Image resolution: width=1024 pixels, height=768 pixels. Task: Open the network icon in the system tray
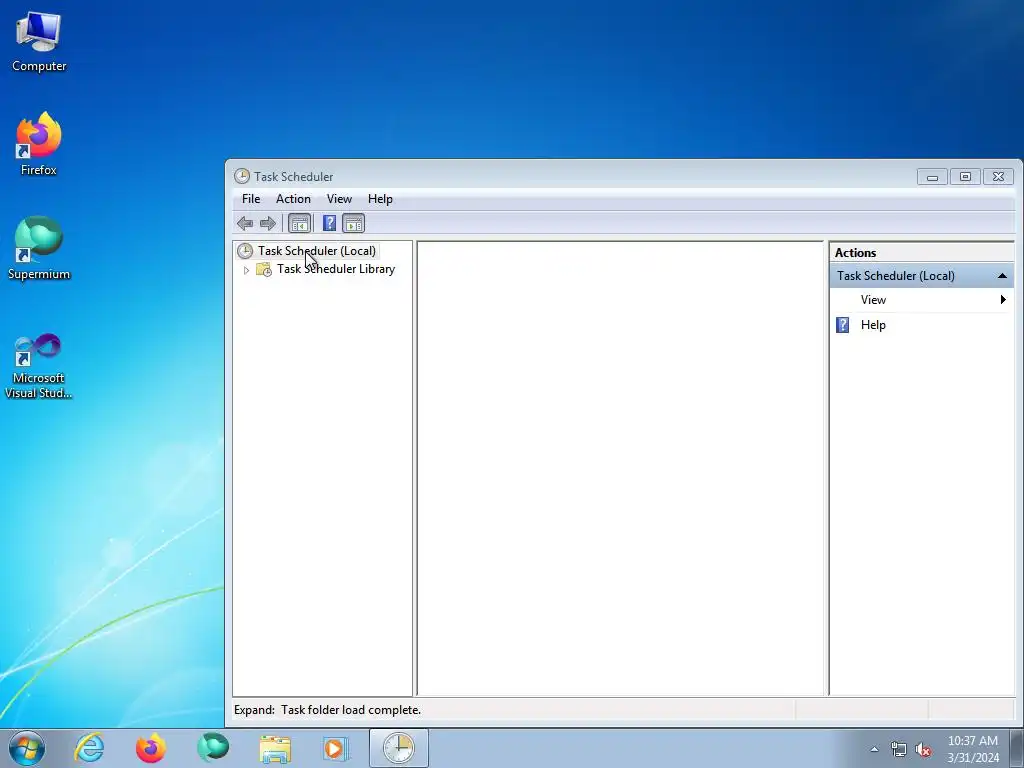click(899, 750)
